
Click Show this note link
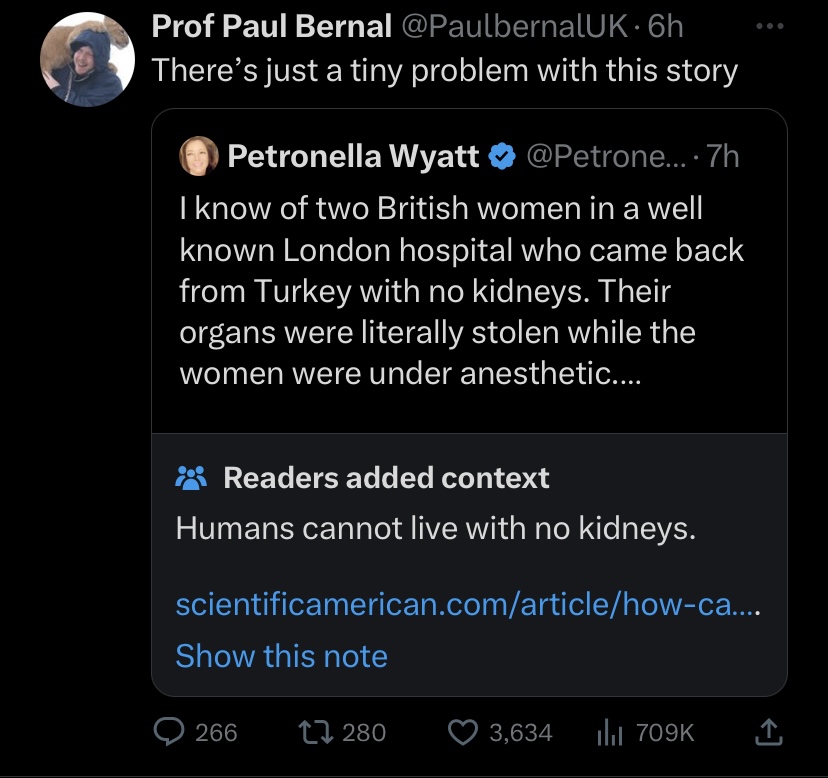pyautogui.click(x=281, y=656)
